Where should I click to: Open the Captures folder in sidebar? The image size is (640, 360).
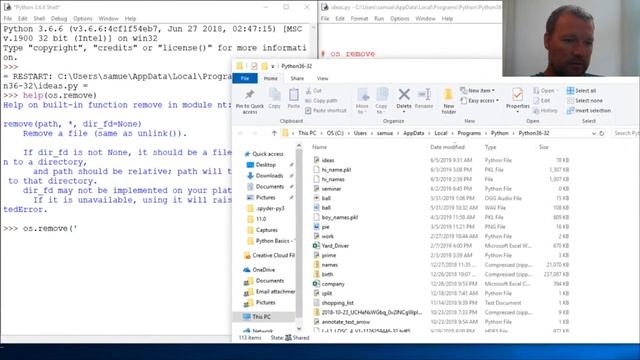[267, 230]
